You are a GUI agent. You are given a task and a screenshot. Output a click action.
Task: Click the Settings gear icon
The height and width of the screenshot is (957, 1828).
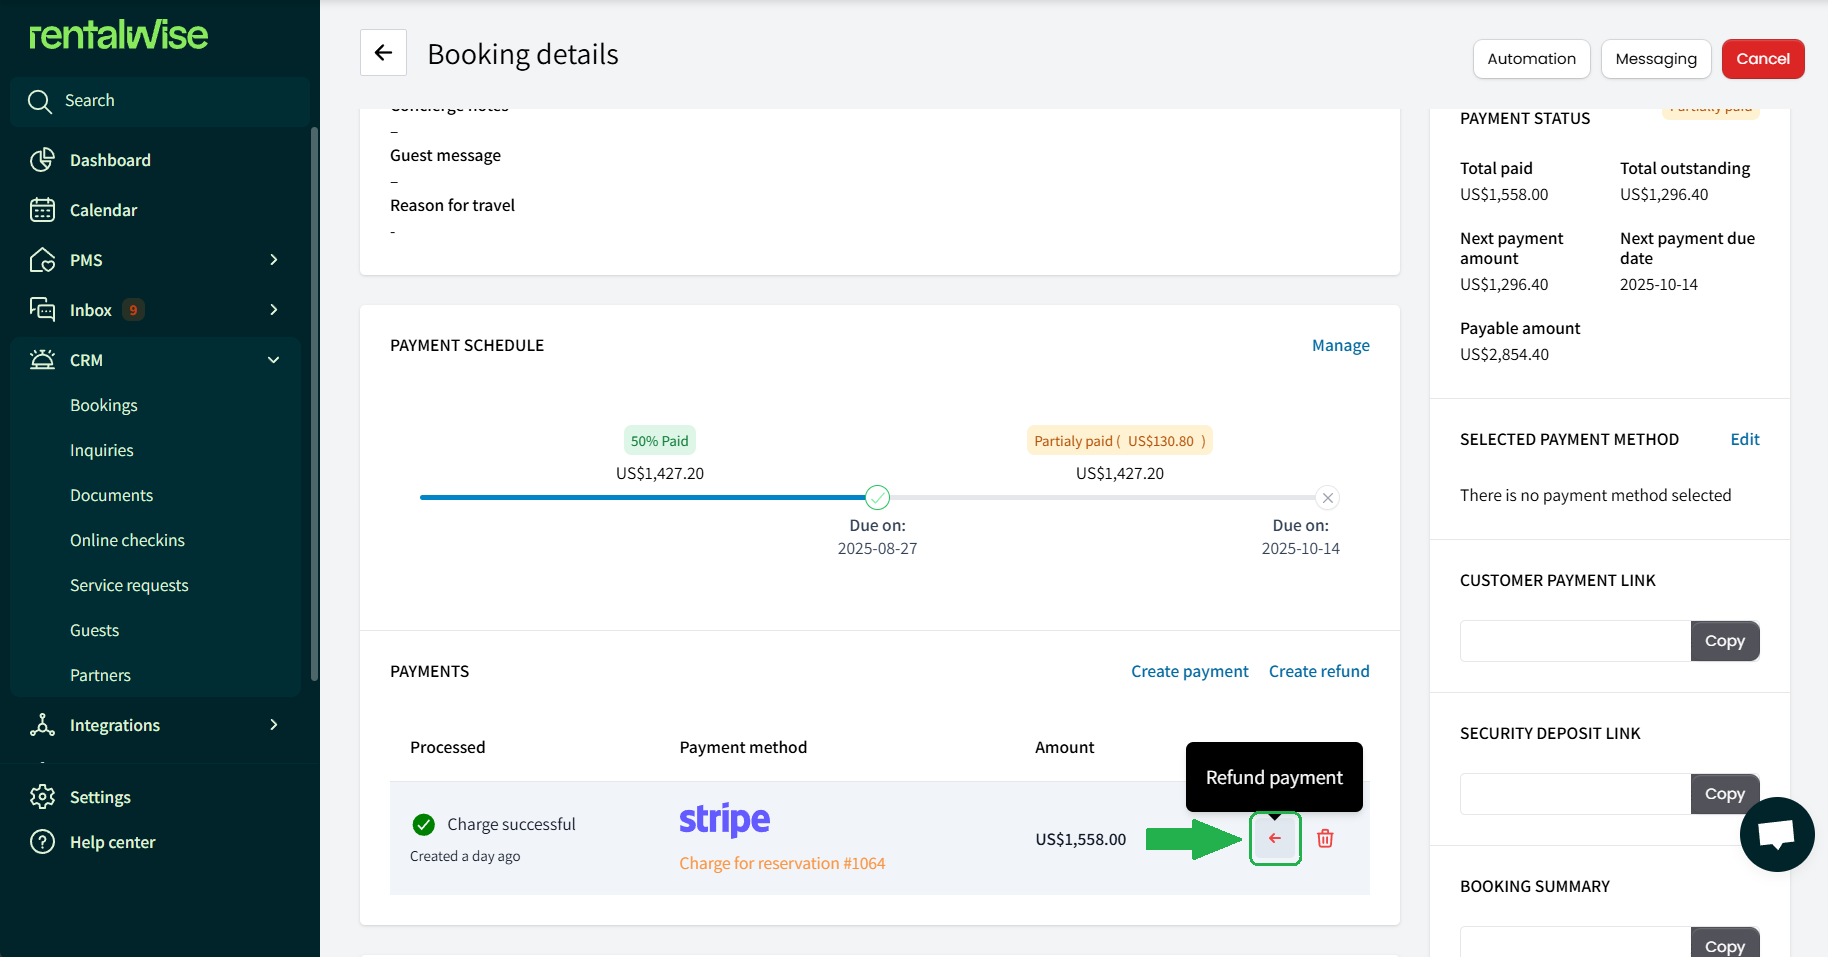pyautogui.click(x=42, y=797)
